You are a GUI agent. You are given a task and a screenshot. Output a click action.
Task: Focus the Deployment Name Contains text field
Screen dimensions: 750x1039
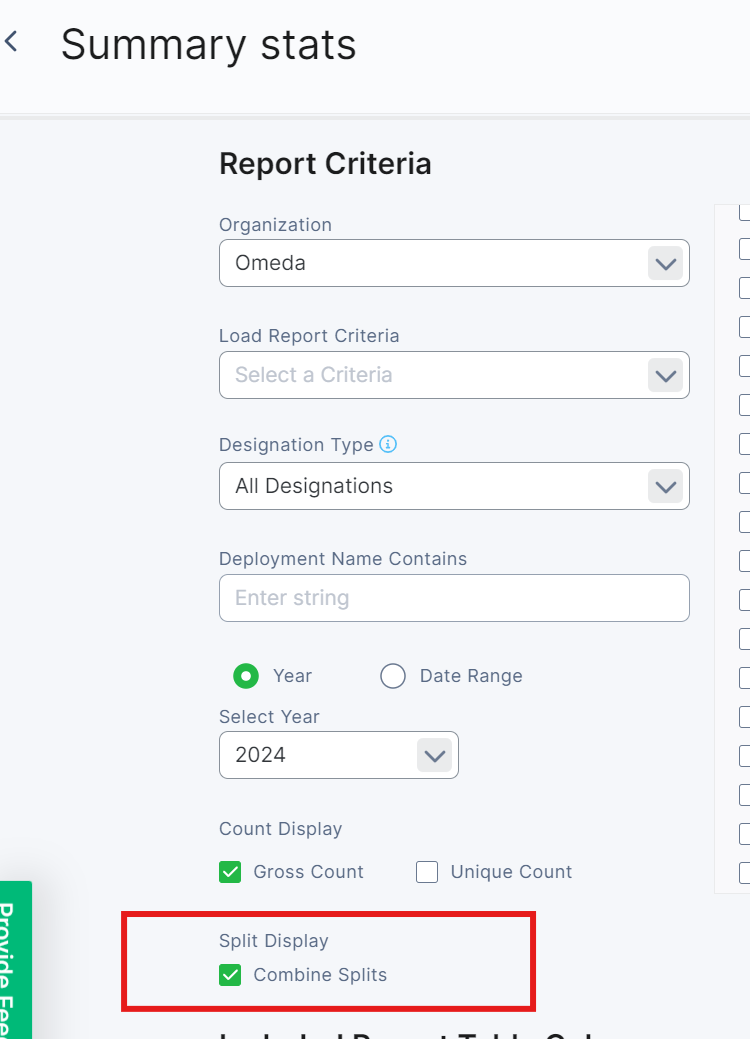(x=454, y=598)
